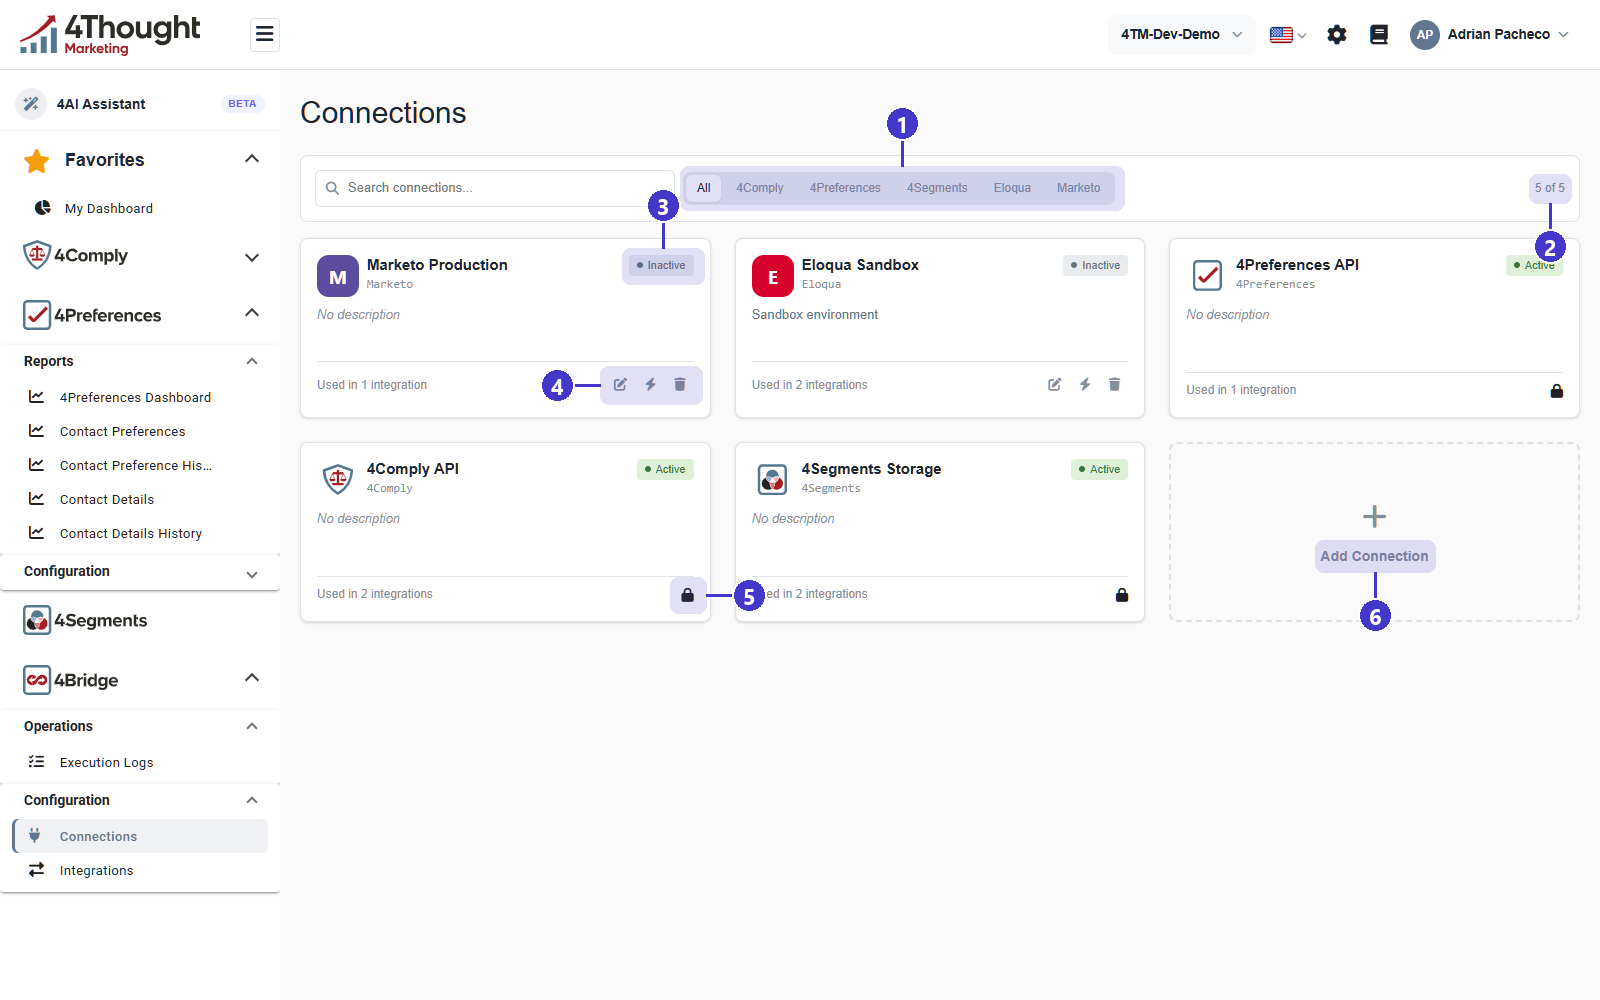The height and width of the screenshot is (1000, 1600).
Task: Click the search magnifier icon
Action: click(x=333, y=188)
